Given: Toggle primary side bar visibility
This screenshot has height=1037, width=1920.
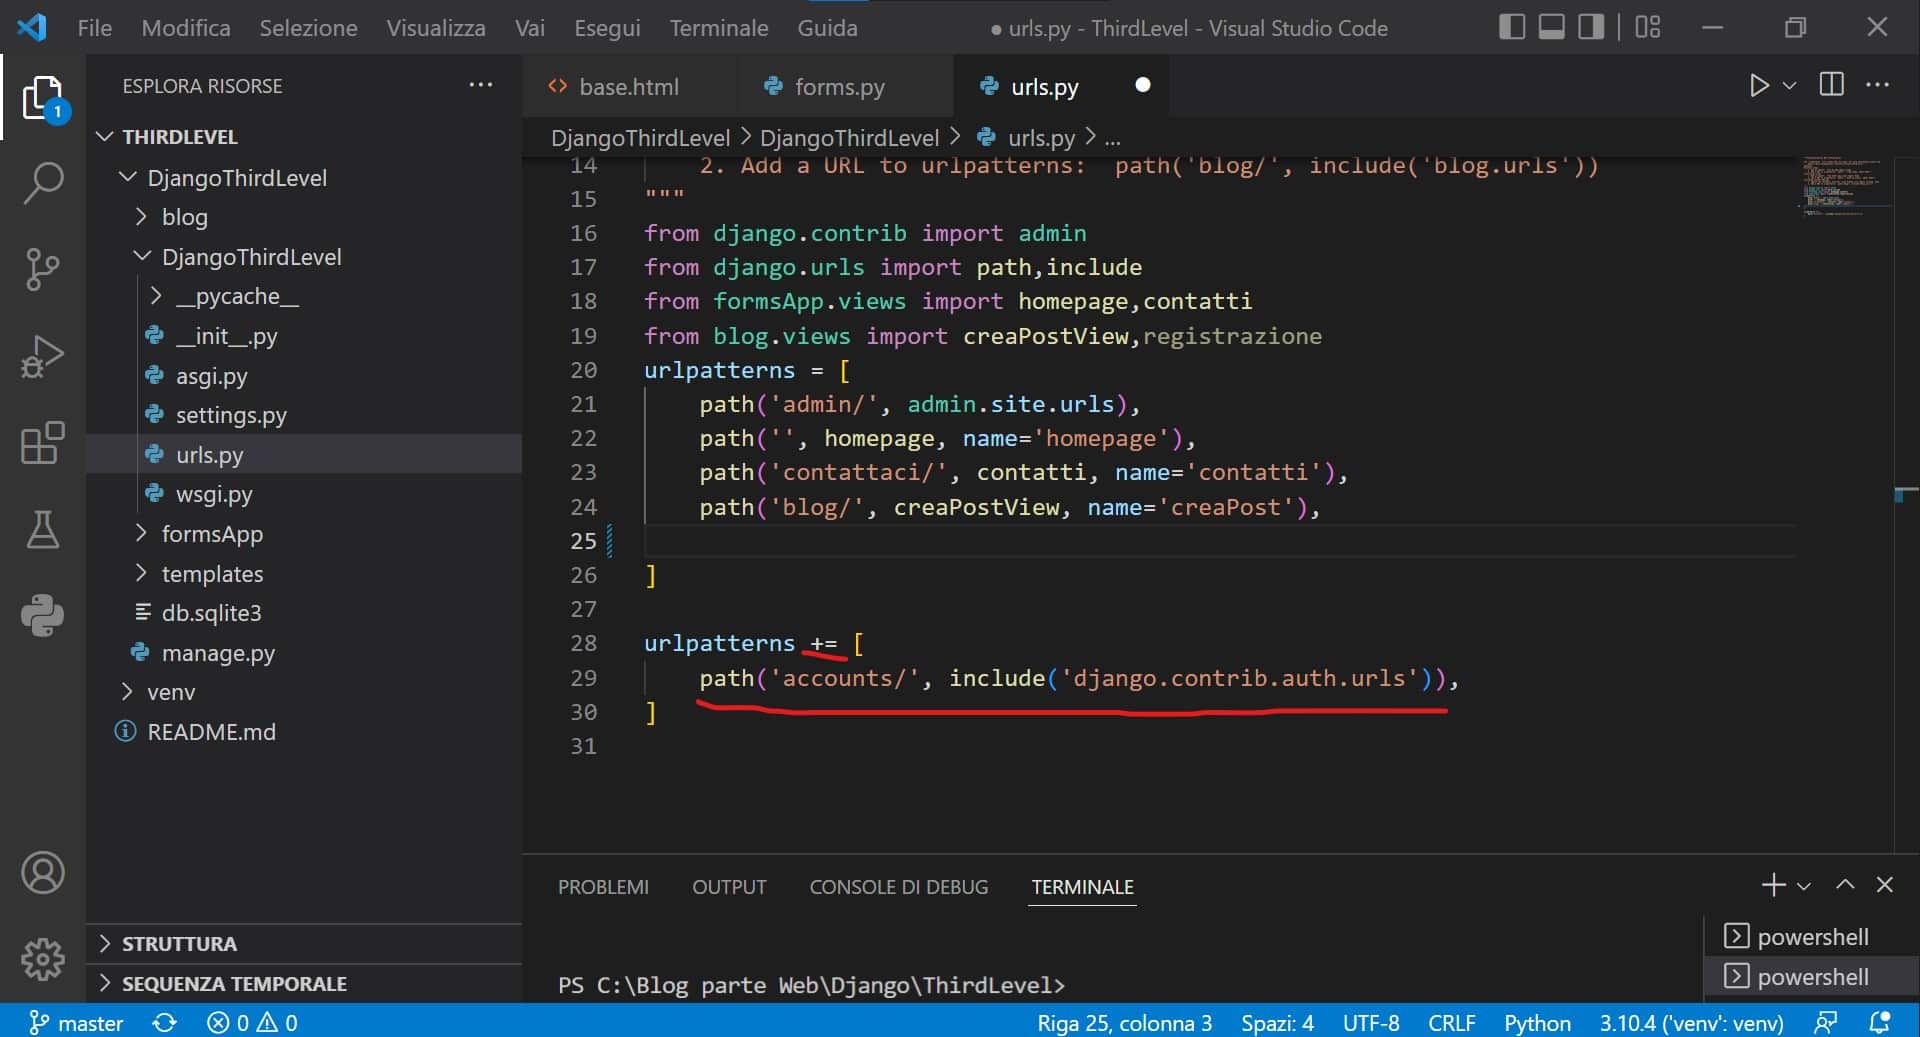Looking at the screenshot, I should click(x=1512, y=27).
